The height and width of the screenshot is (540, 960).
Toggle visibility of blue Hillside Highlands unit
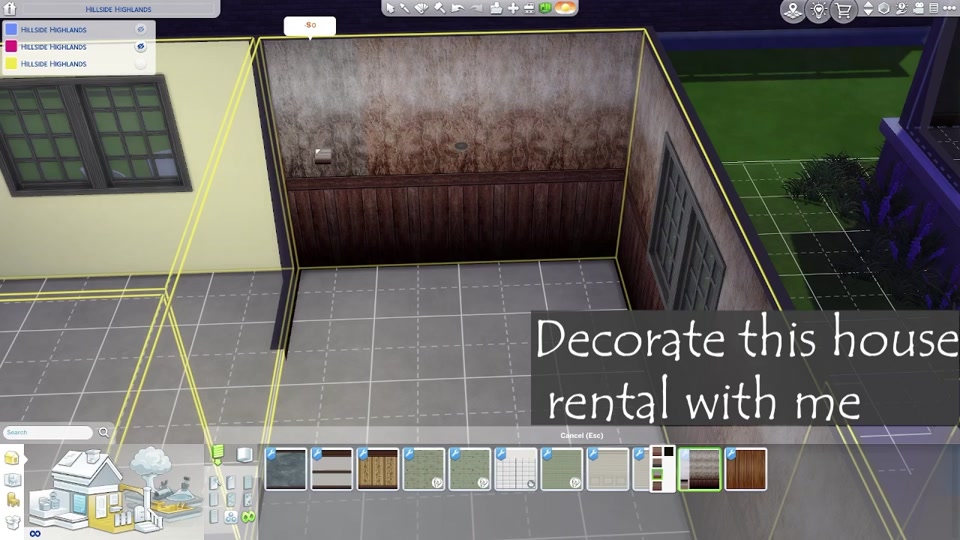pos(141,29)
